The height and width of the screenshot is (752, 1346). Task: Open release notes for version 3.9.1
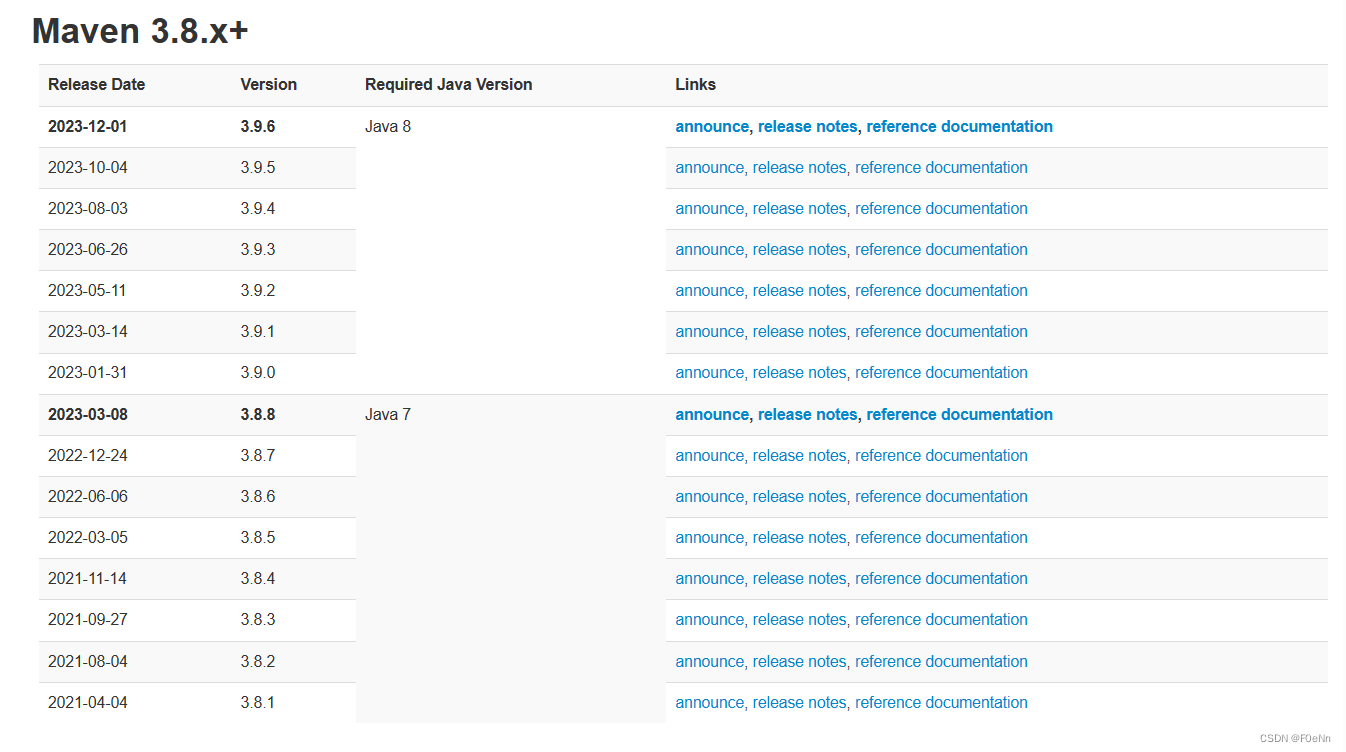798,331
